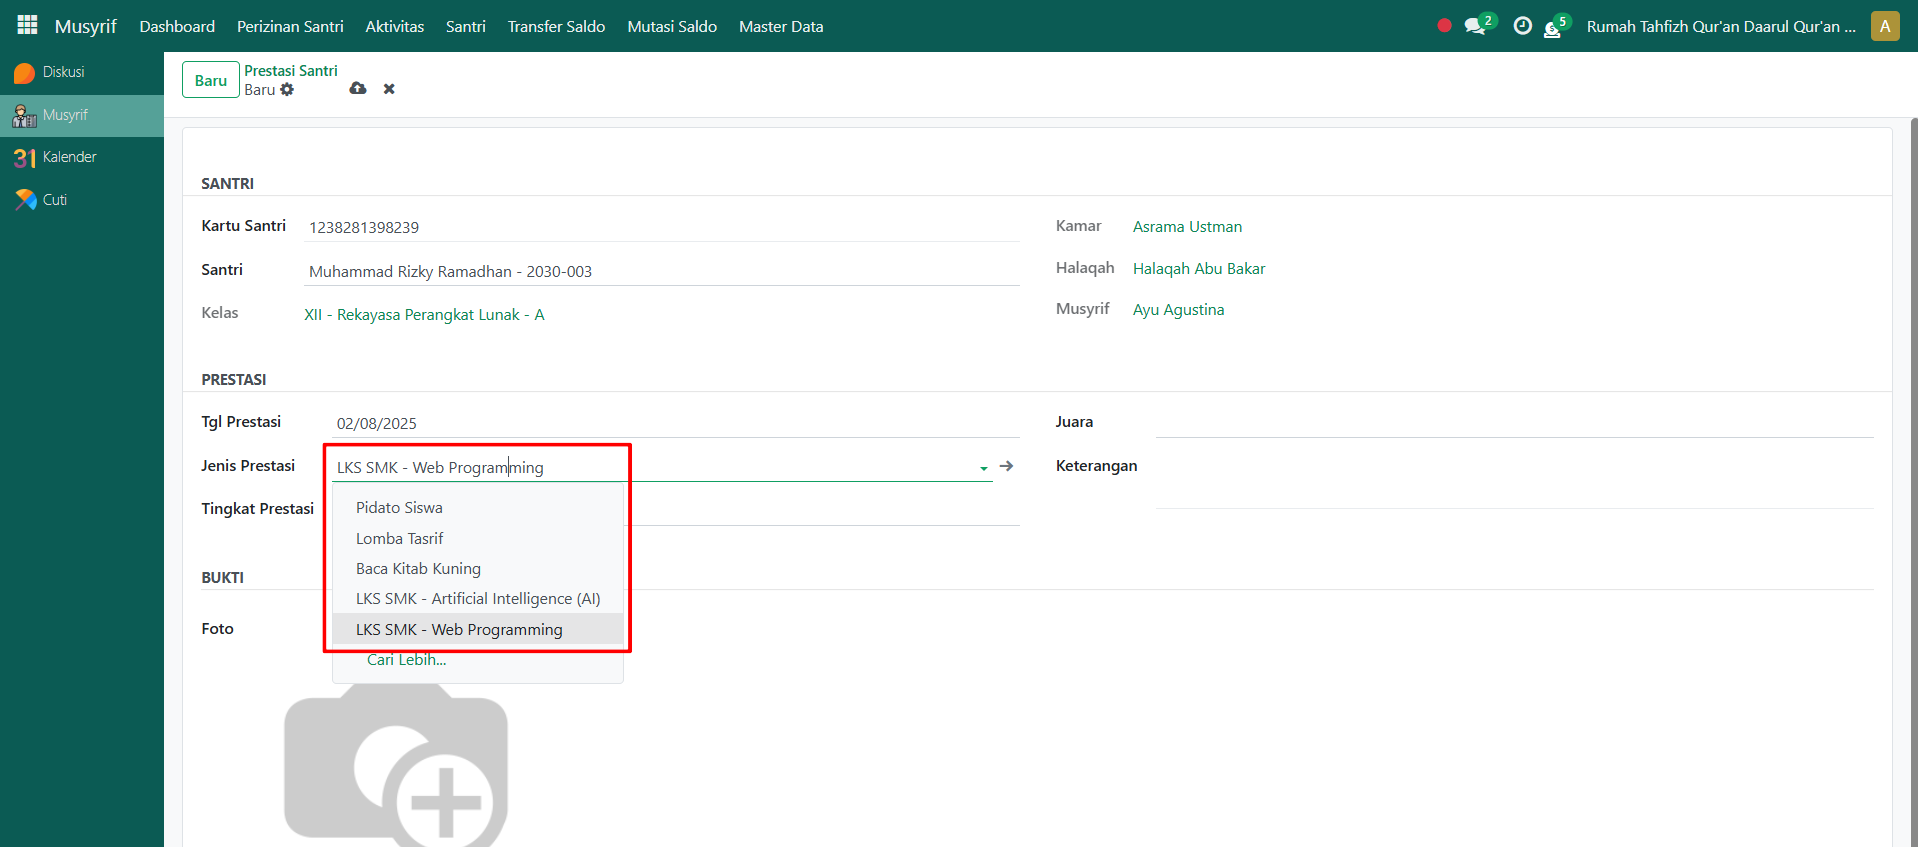The image size is (1918, 847).
Task: Open the chat messages icon in the top bar
Action: click(1474, 26)
